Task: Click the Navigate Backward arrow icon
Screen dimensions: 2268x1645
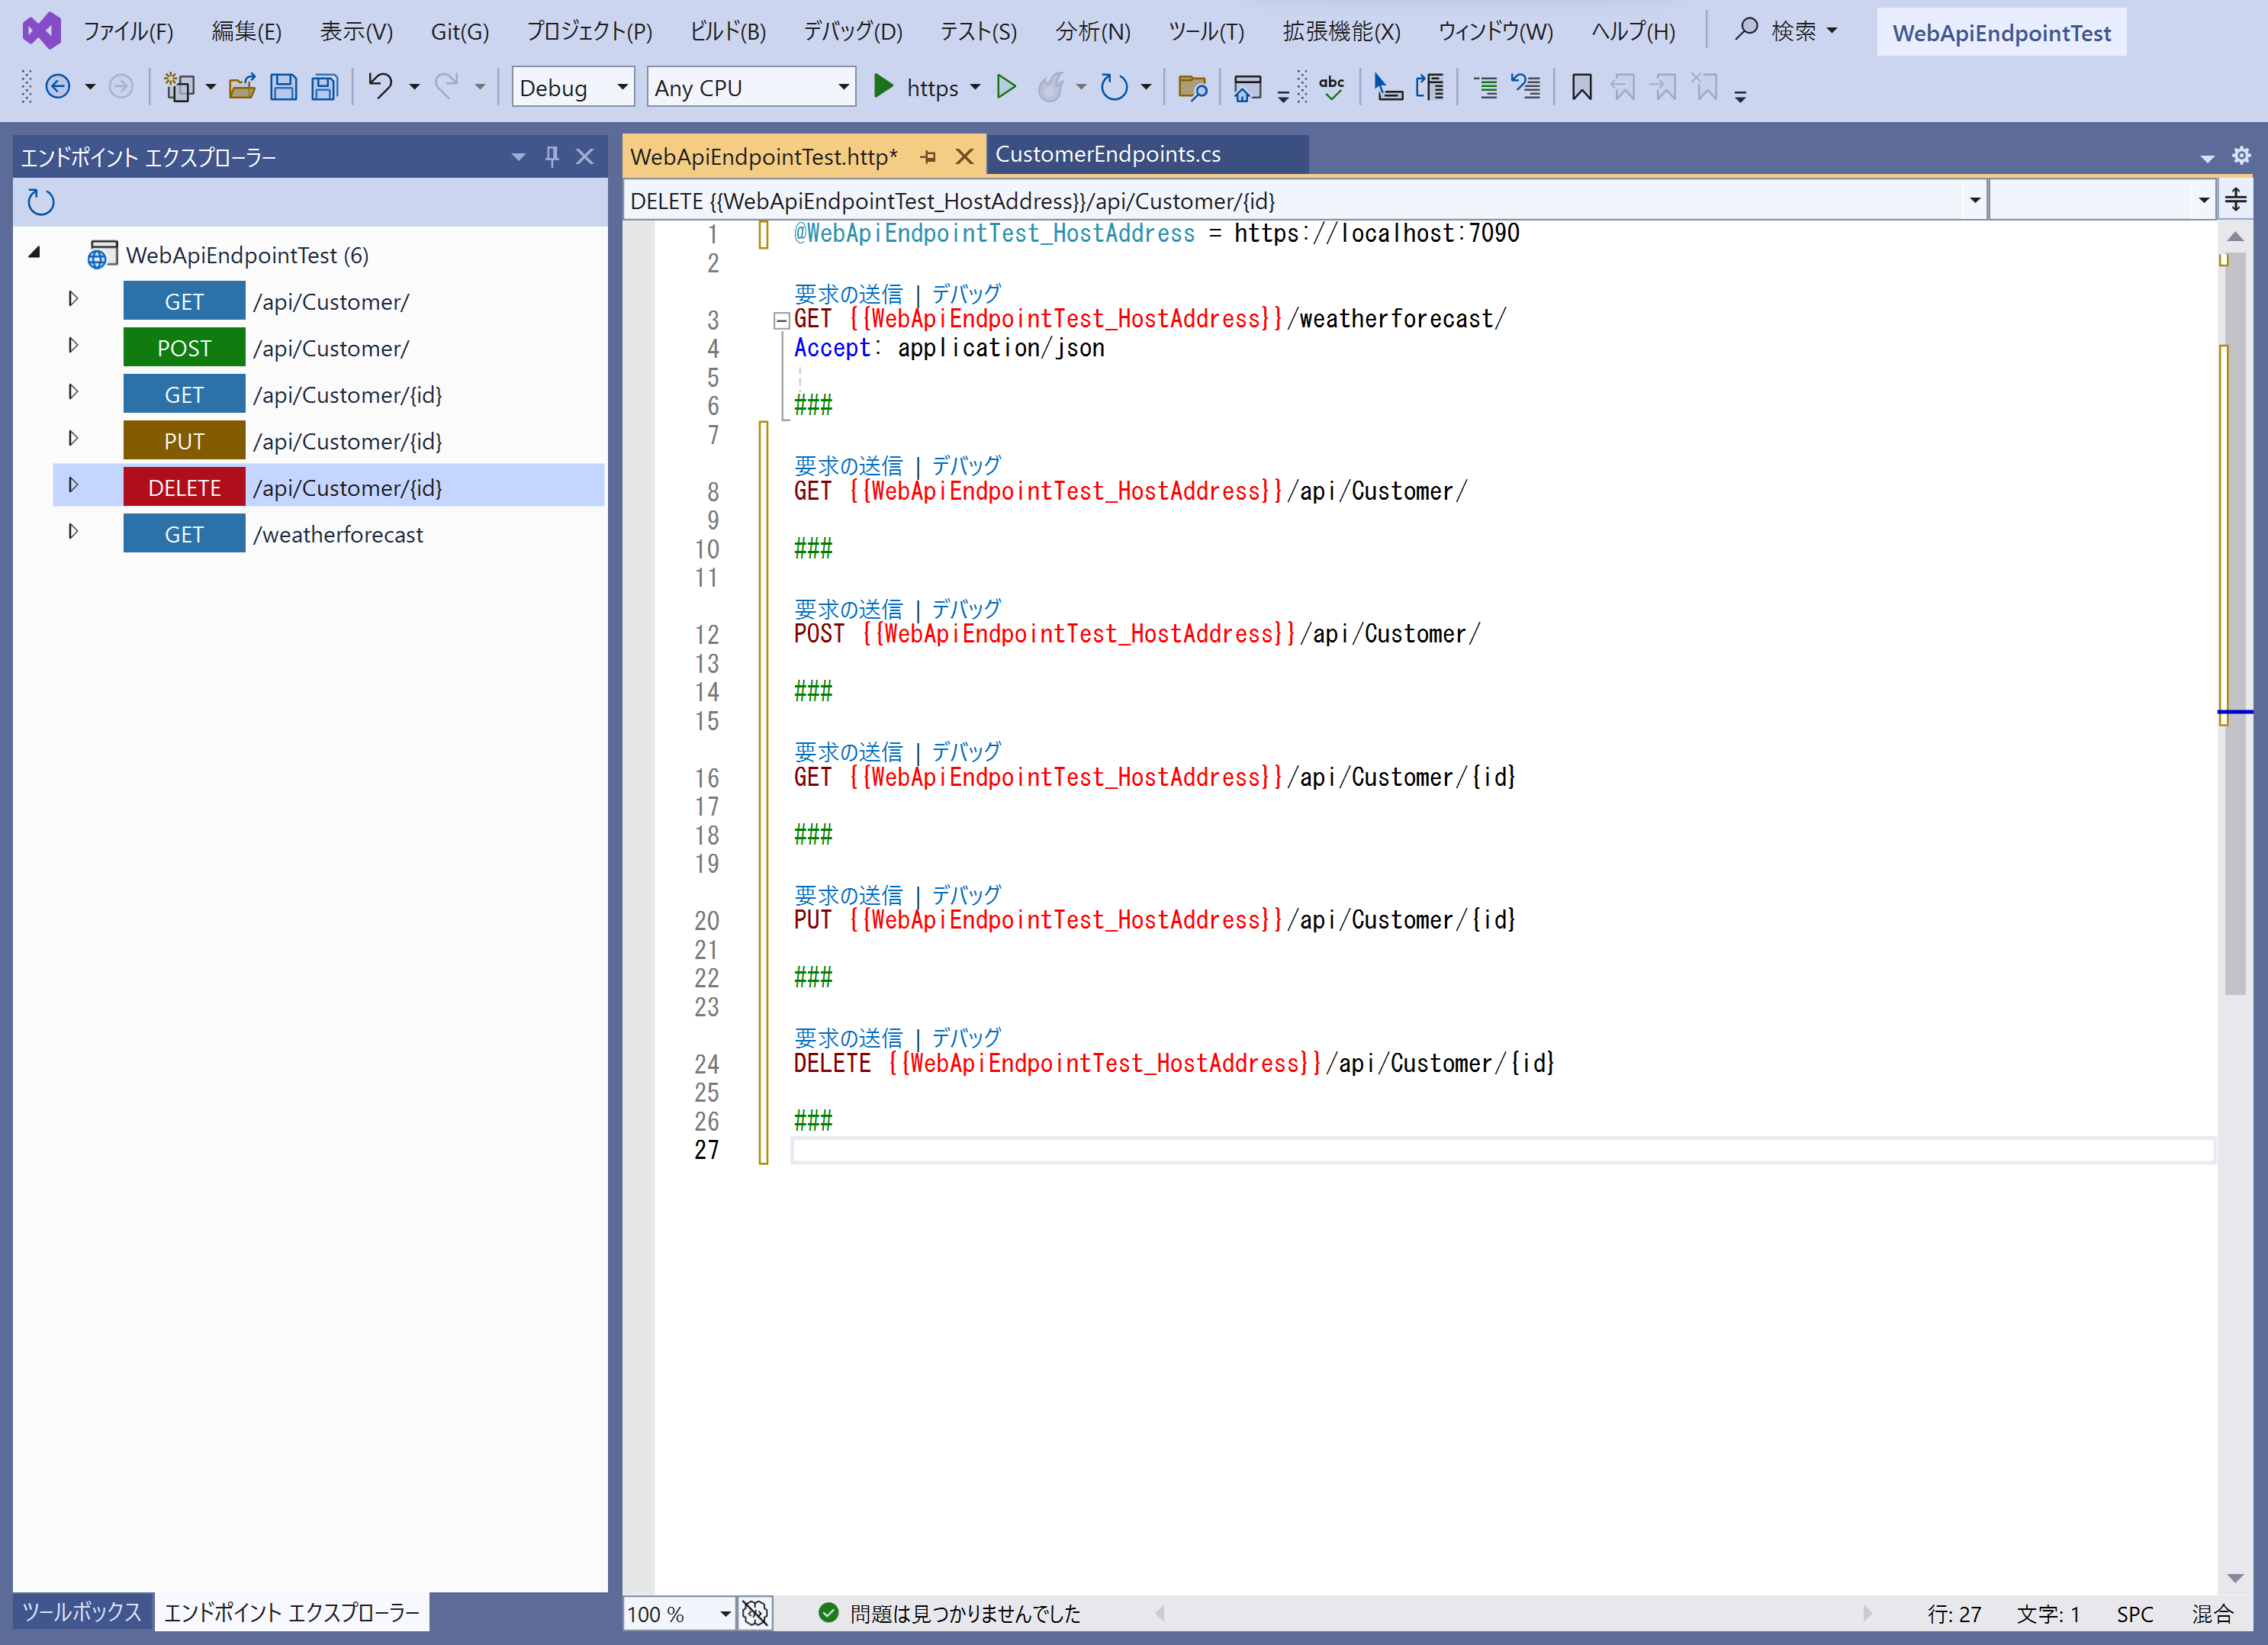Action: pyautogui.click(x=58, y=88)
